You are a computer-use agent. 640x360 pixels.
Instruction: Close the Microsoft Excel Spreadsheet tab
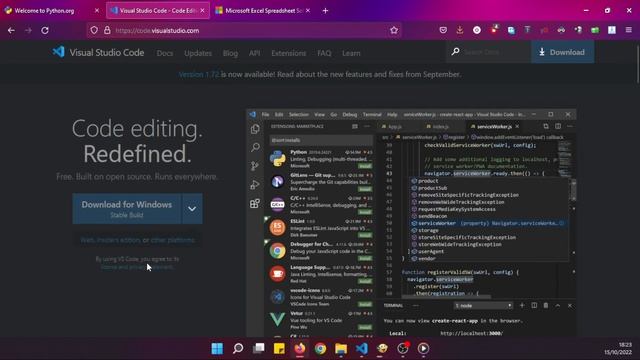tap(308, 11)
